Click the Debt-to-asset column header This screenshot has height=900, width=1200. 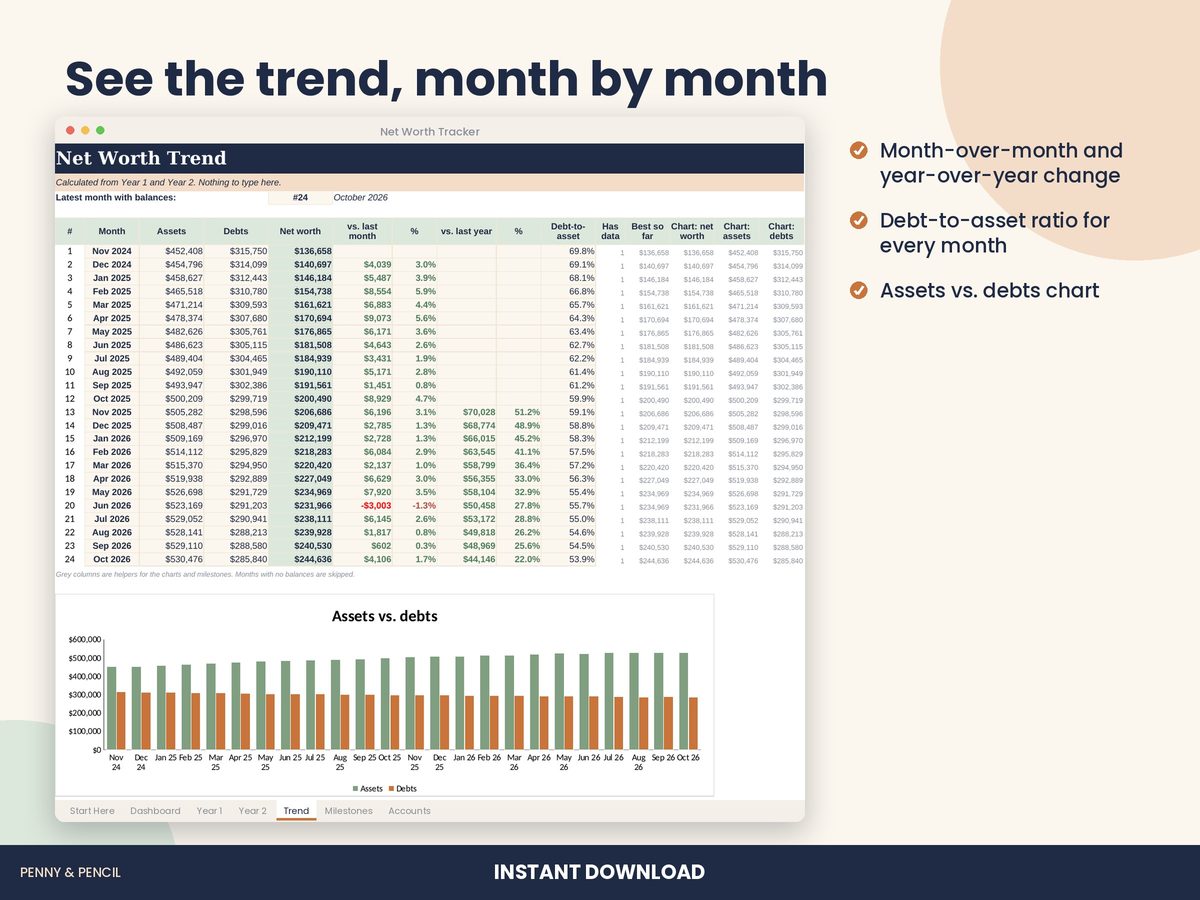(x=568, y=231)
